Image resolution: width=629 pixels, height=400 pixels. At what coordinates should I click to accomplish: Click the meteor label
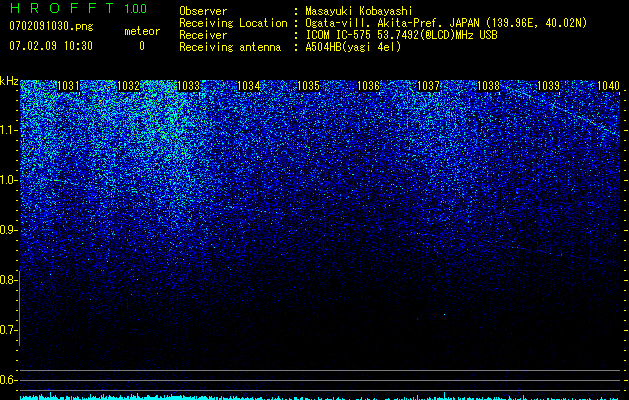142,31
